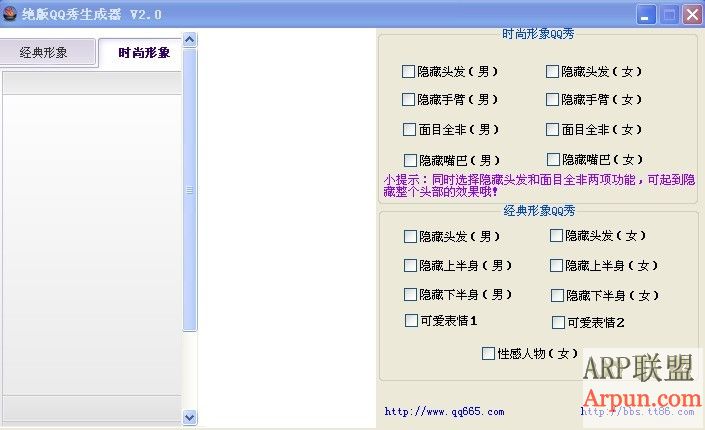Check the 面目全非(女) option
Image resolution: width=705 pixels, height=430 pixels.
pos(552,130)
